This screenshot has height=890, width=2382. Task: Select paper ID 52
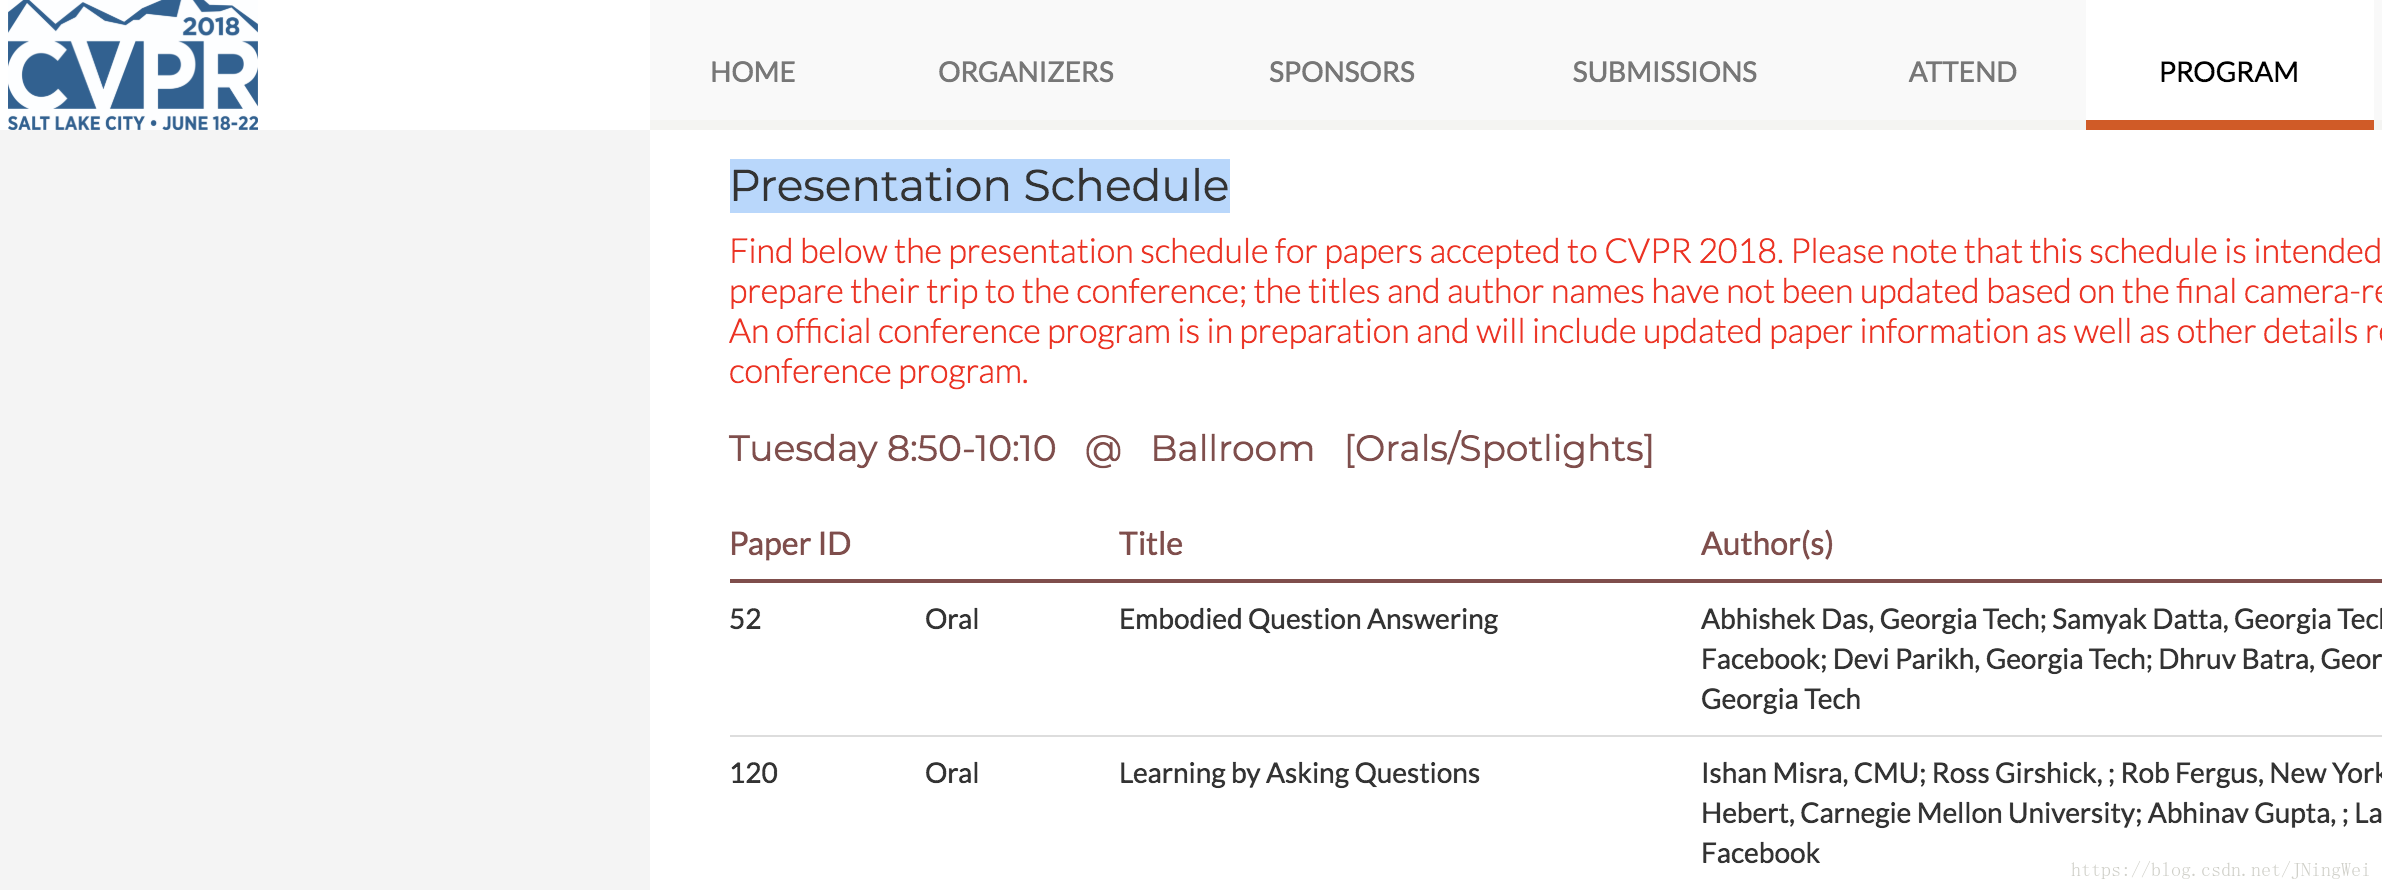(x=745, y=619)
